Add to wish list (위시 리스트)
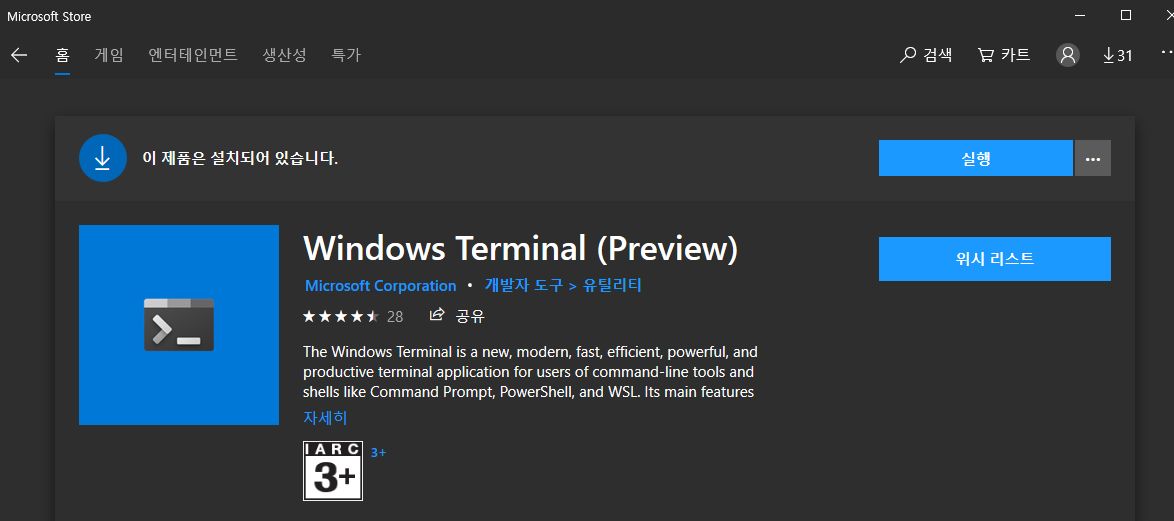 point(995,259)
